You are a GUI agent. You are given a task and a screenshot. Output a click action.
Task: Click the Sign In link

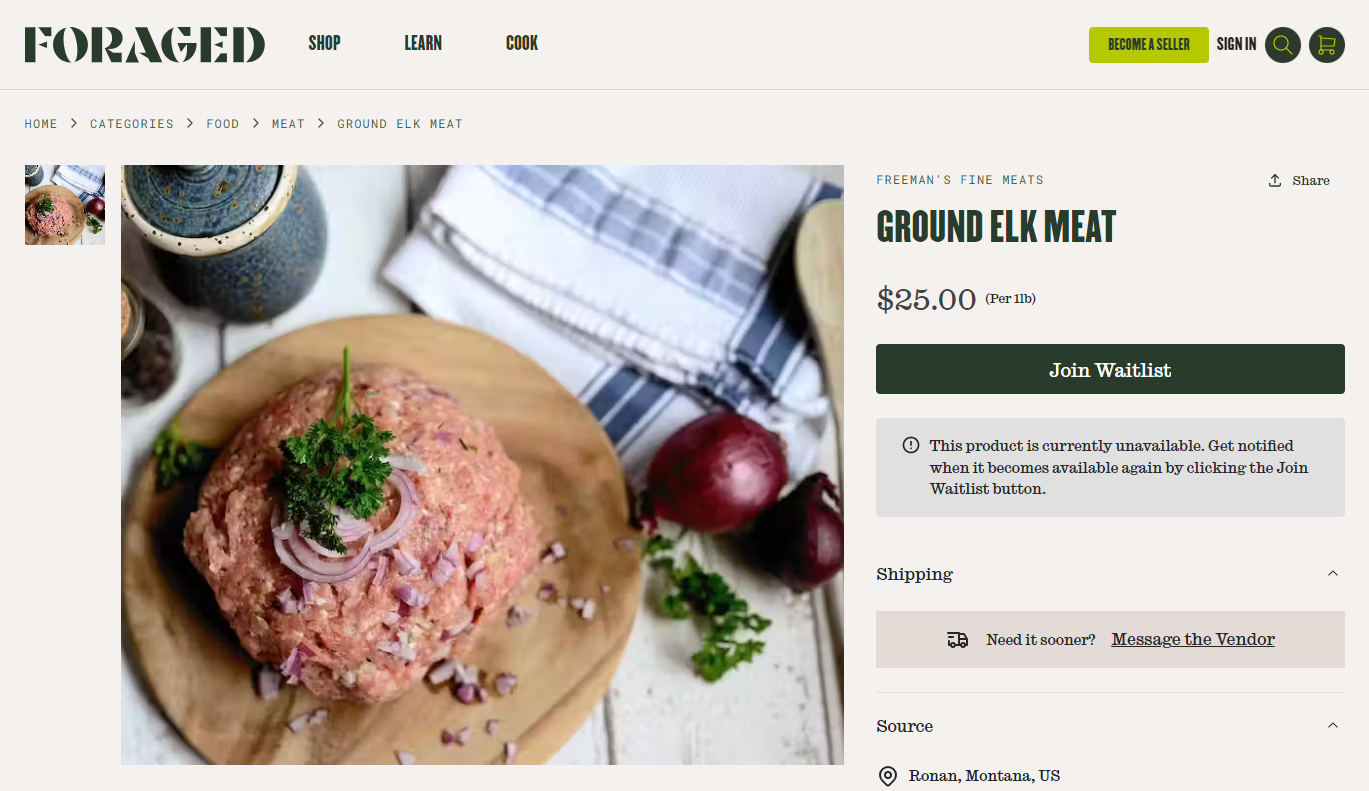click(x=1236, y=44)
